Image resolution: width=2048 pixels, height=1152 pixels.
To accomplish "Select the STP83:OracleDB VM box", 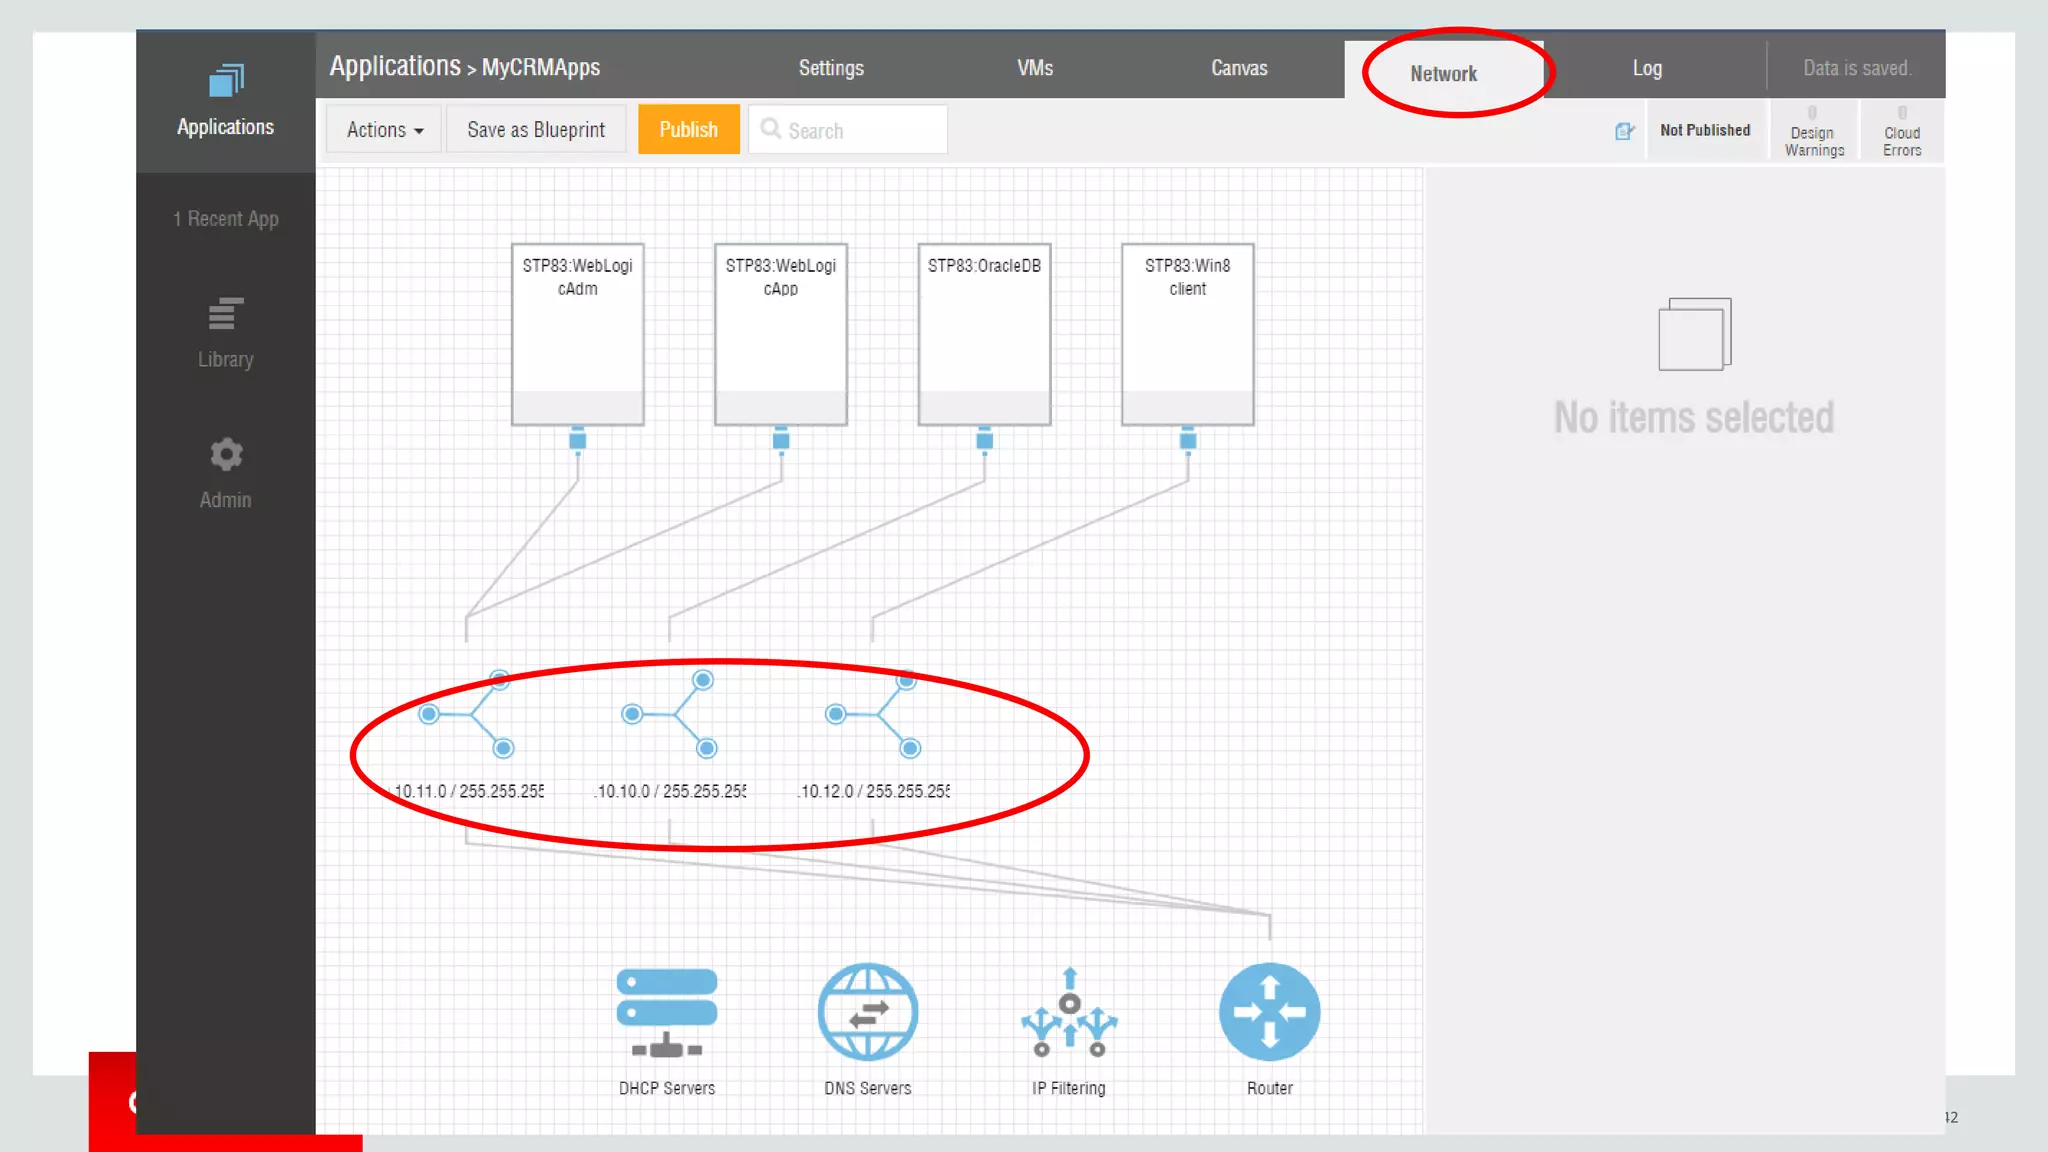I will point(985,334).
